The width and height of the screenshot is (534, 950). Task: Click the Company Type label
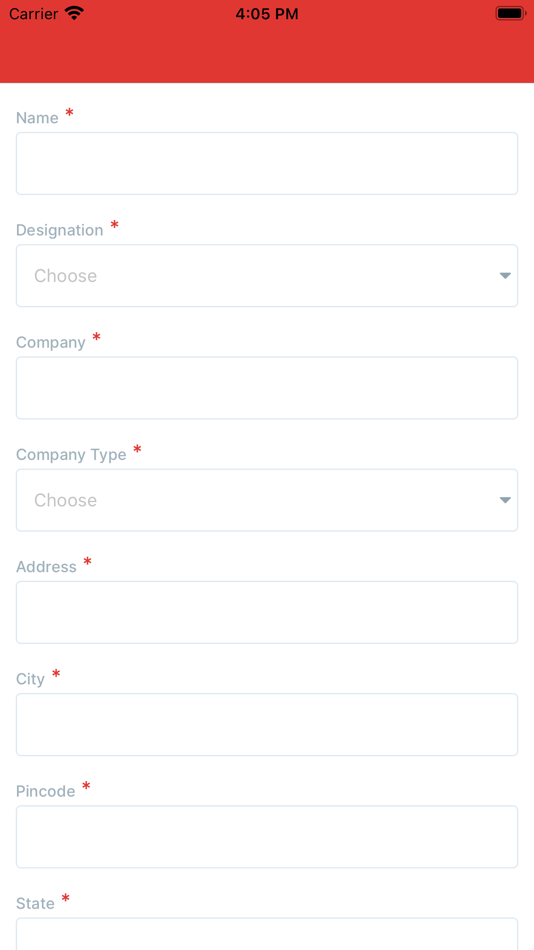pyautogui.click(x=71, y=454)
